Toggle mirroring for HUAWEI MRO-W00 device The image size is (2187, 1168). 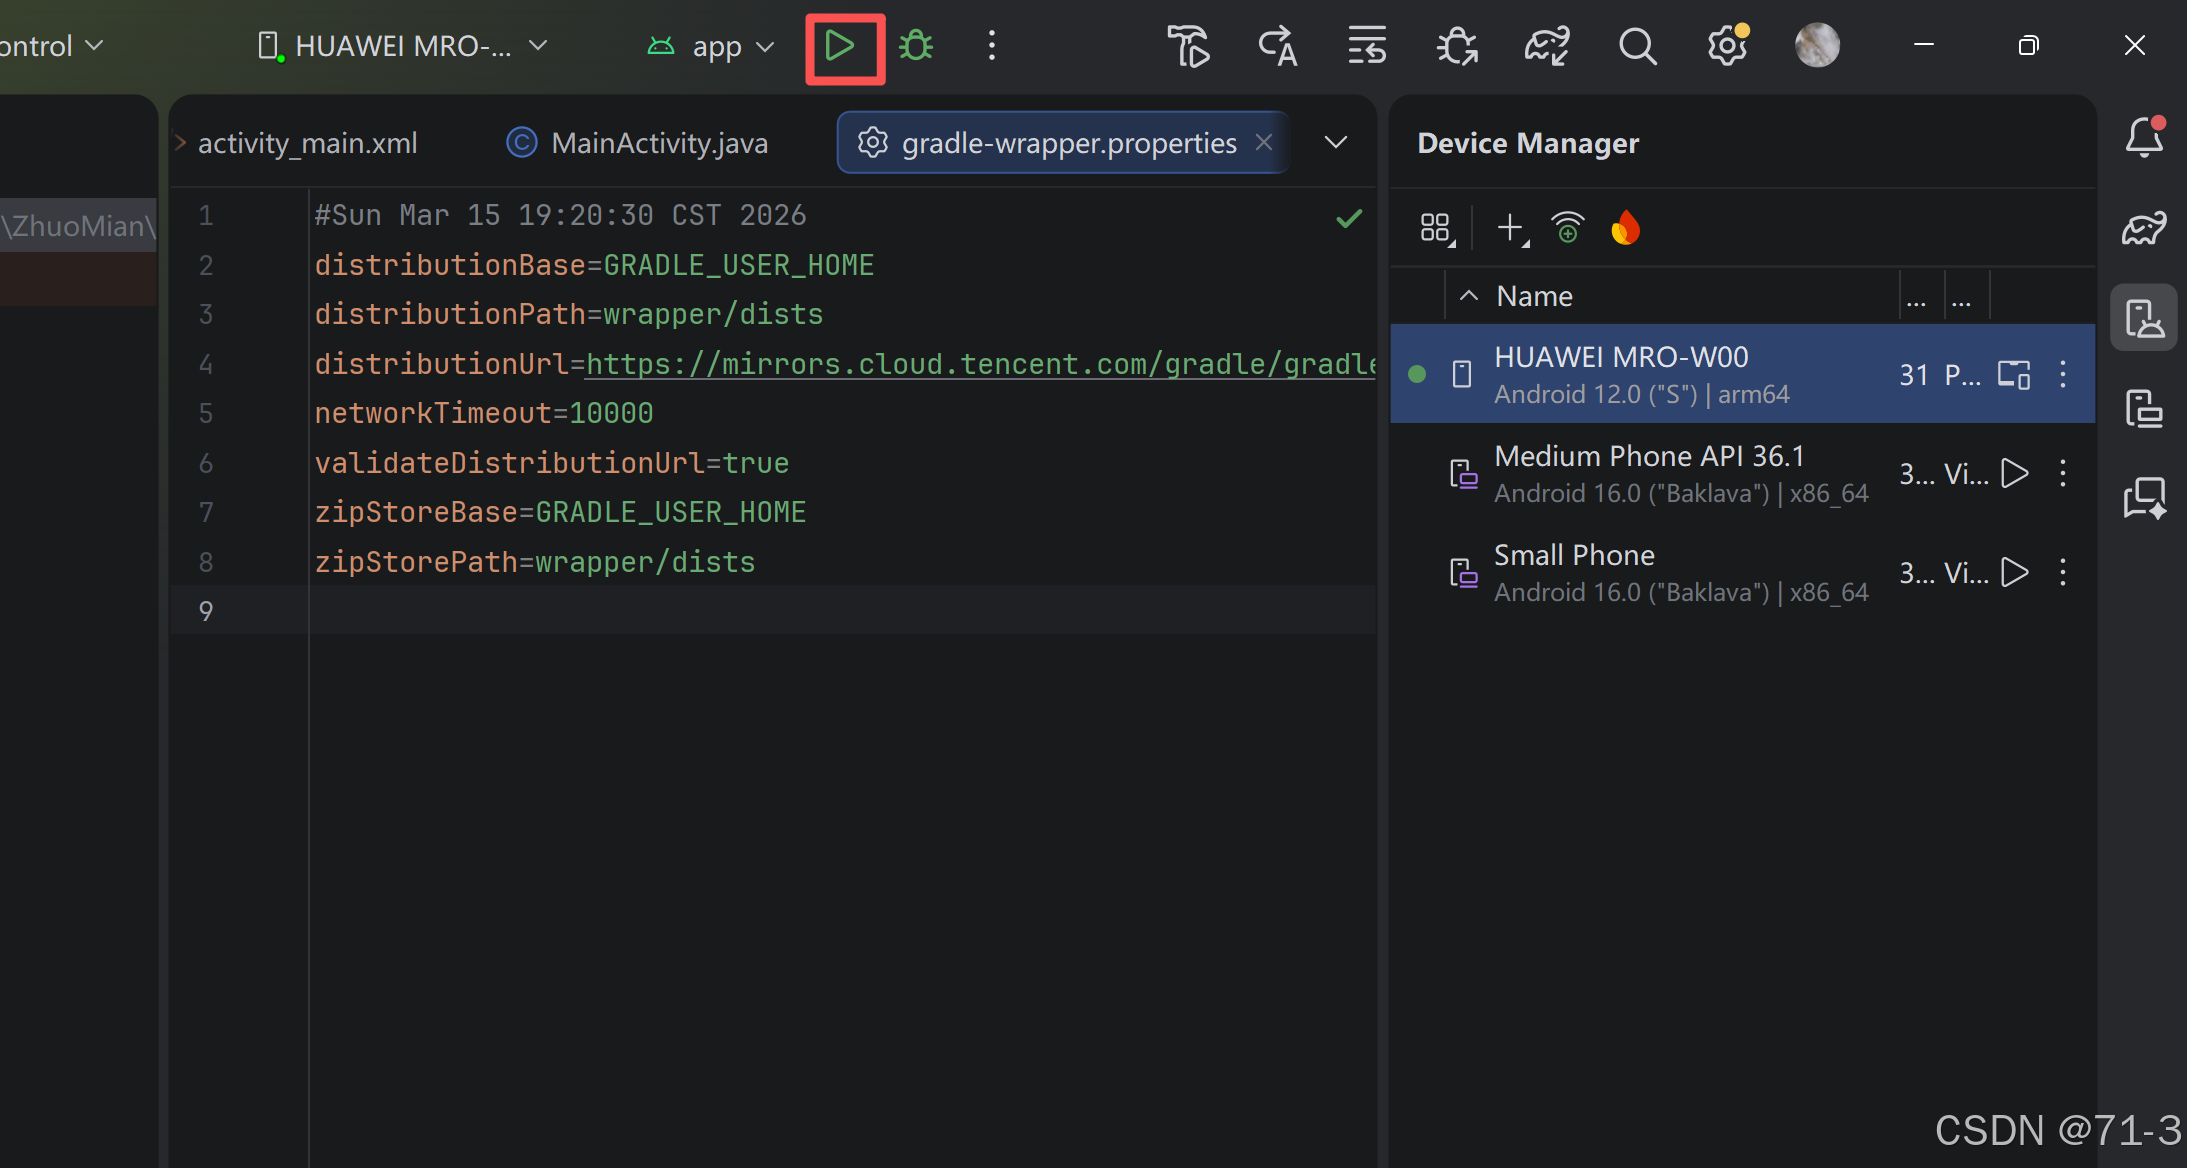(x=2013, y=374)
